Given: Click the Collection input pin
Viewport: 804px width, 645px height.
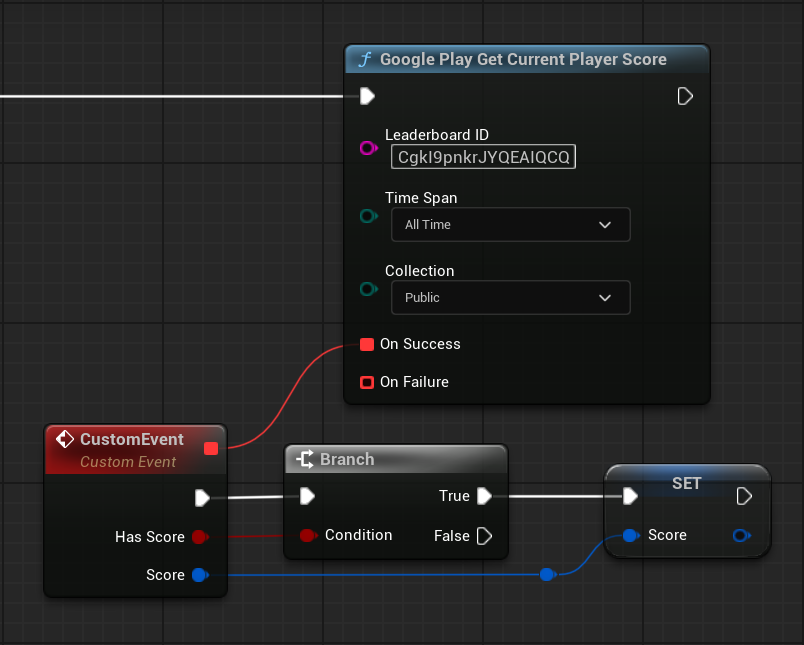Looking at the screenshot, I should [368, 289].
